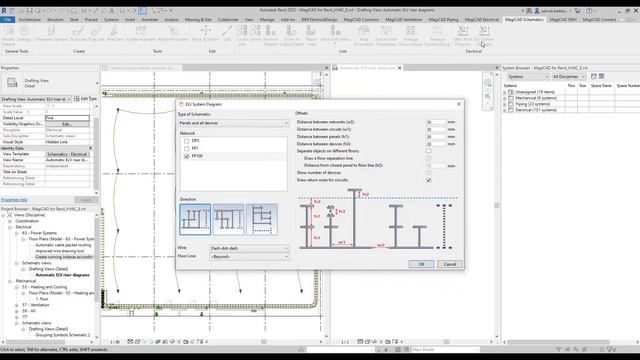The width and height of the screenshot is (640, 360).
Task: Expand the Piping systems node in System Browser
Action: (x=504, y=104)
